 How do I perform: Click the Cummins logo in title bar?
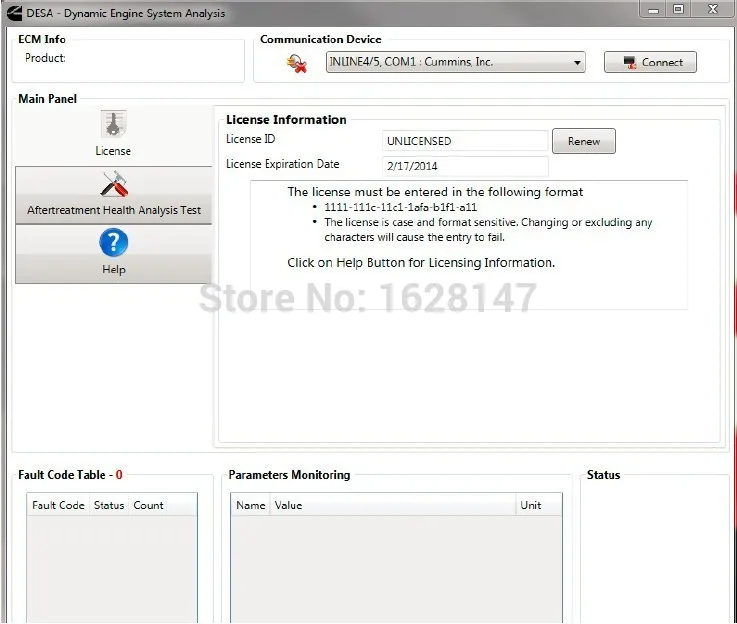[14, 13]
